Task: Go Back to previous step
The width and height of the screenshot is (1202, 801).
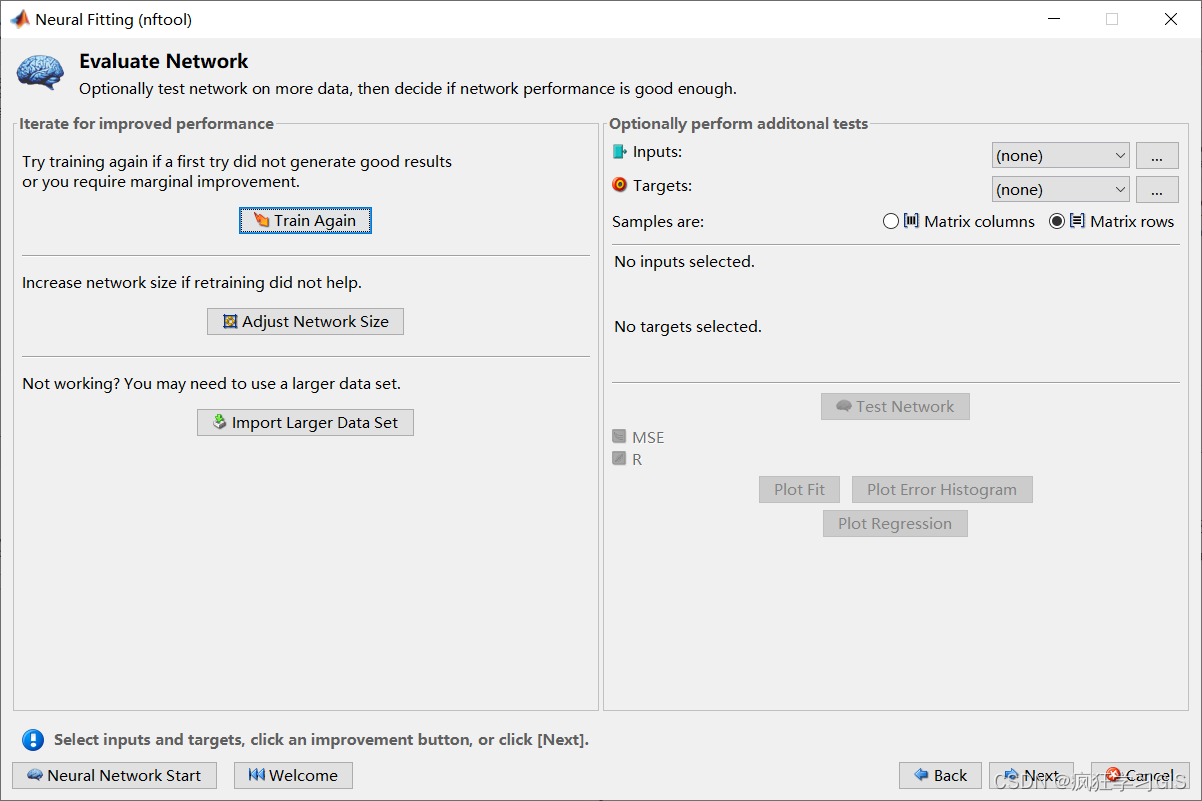Action: click(940, 775)
